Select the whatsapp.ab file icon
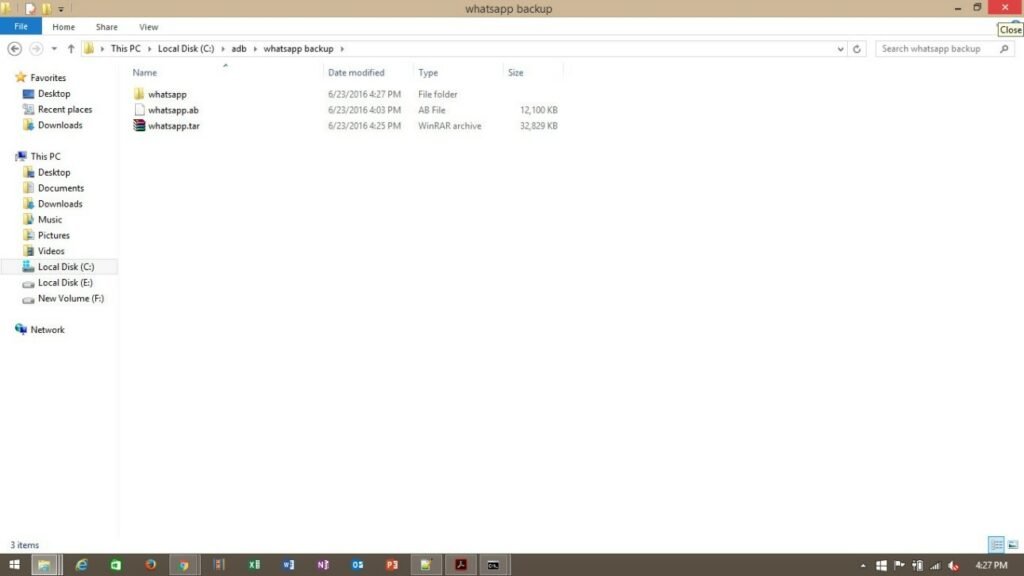1024x576 pixels. click(139, 110)
